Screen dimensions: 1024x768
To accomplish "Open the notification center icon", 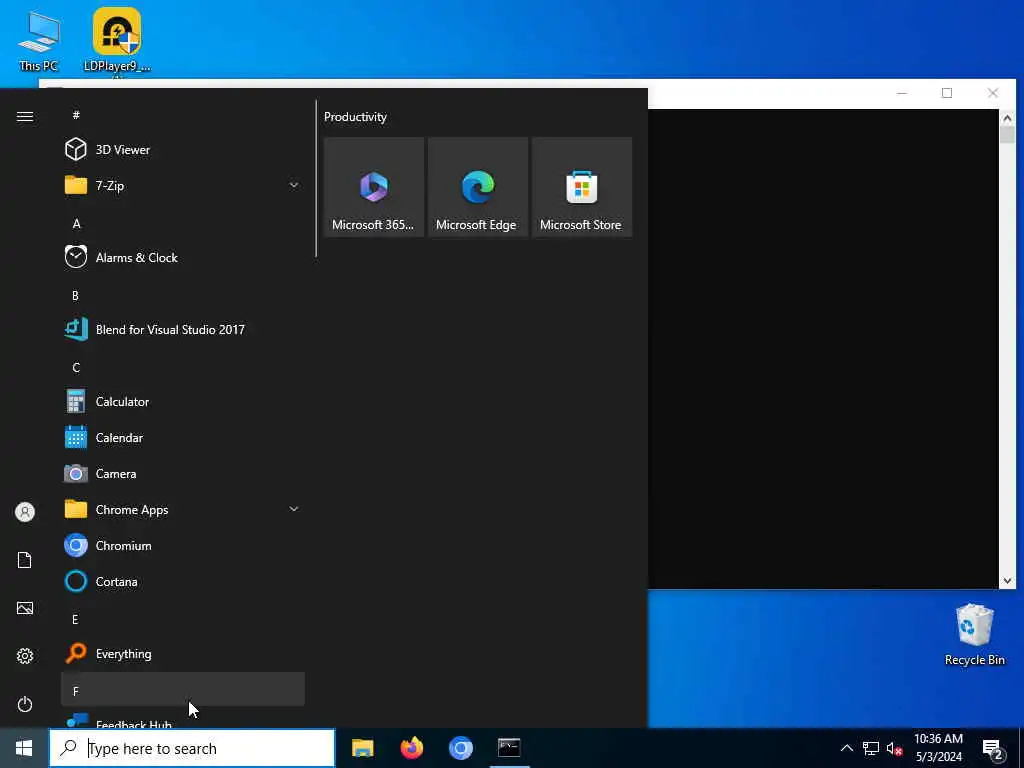I will coord(993,748).
